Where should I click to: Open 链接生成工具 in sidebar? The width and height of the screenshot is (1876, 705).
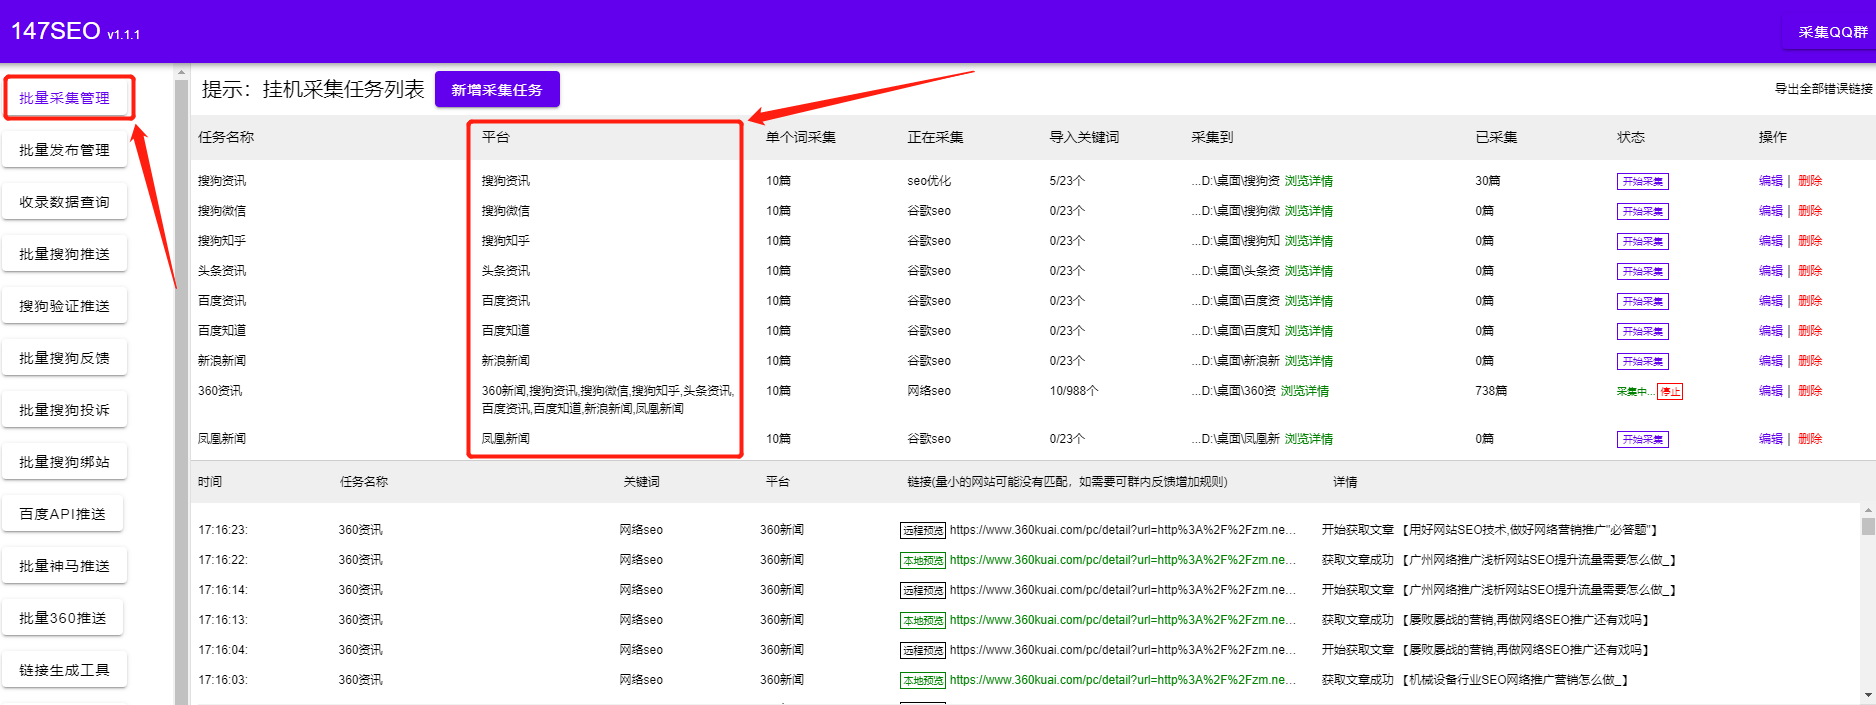point(65,670)
